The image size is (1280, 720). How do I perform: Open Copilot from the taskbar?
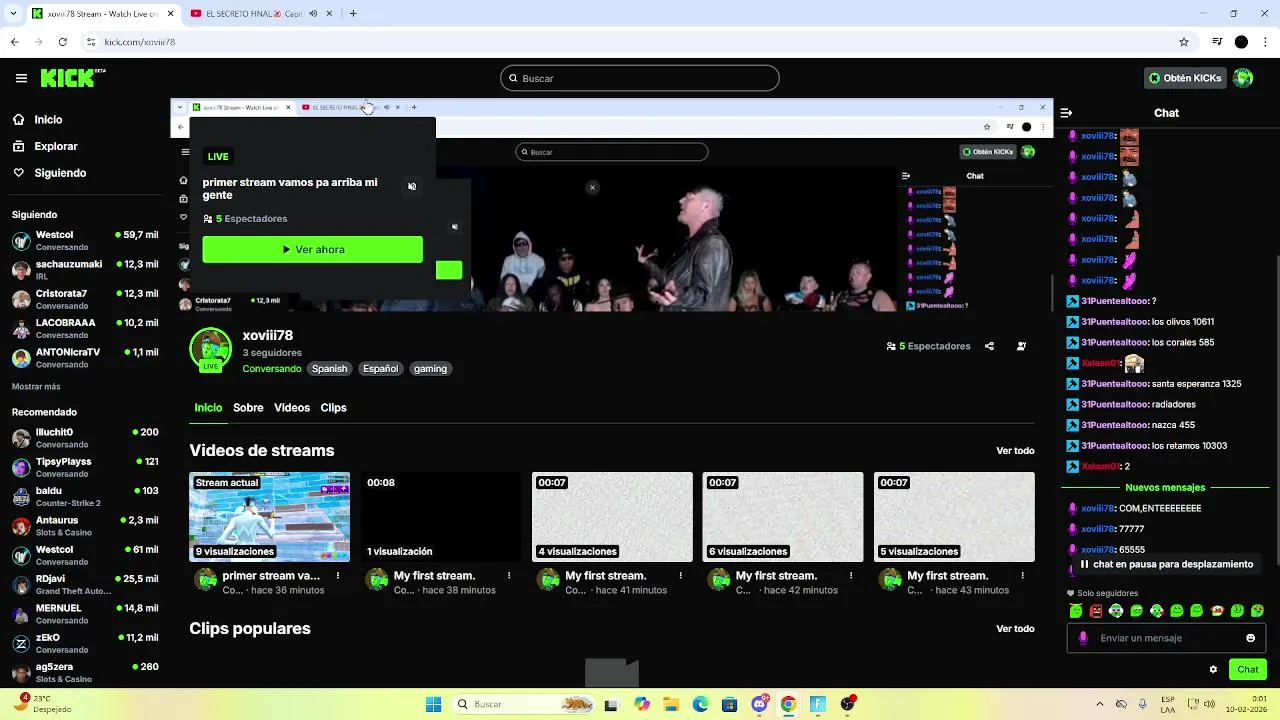[642, 704]
